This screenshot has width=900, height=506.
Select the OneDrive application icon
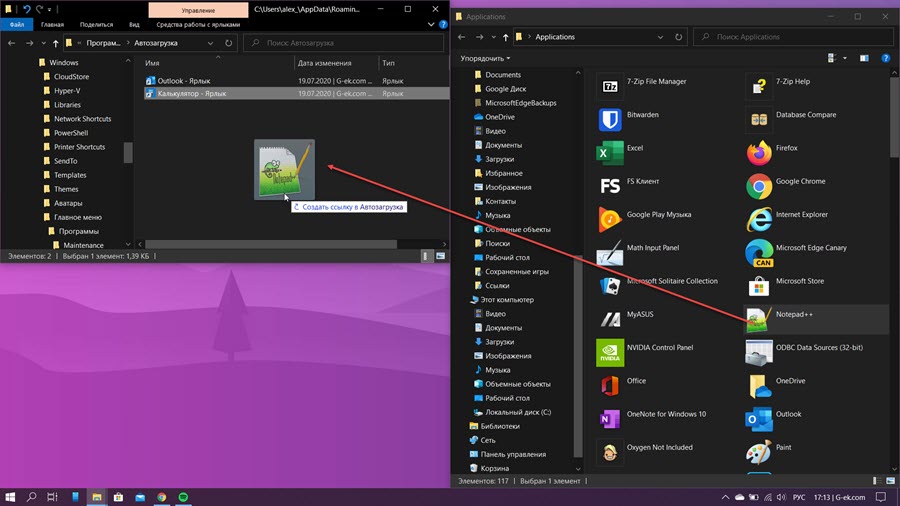(759, 386)
